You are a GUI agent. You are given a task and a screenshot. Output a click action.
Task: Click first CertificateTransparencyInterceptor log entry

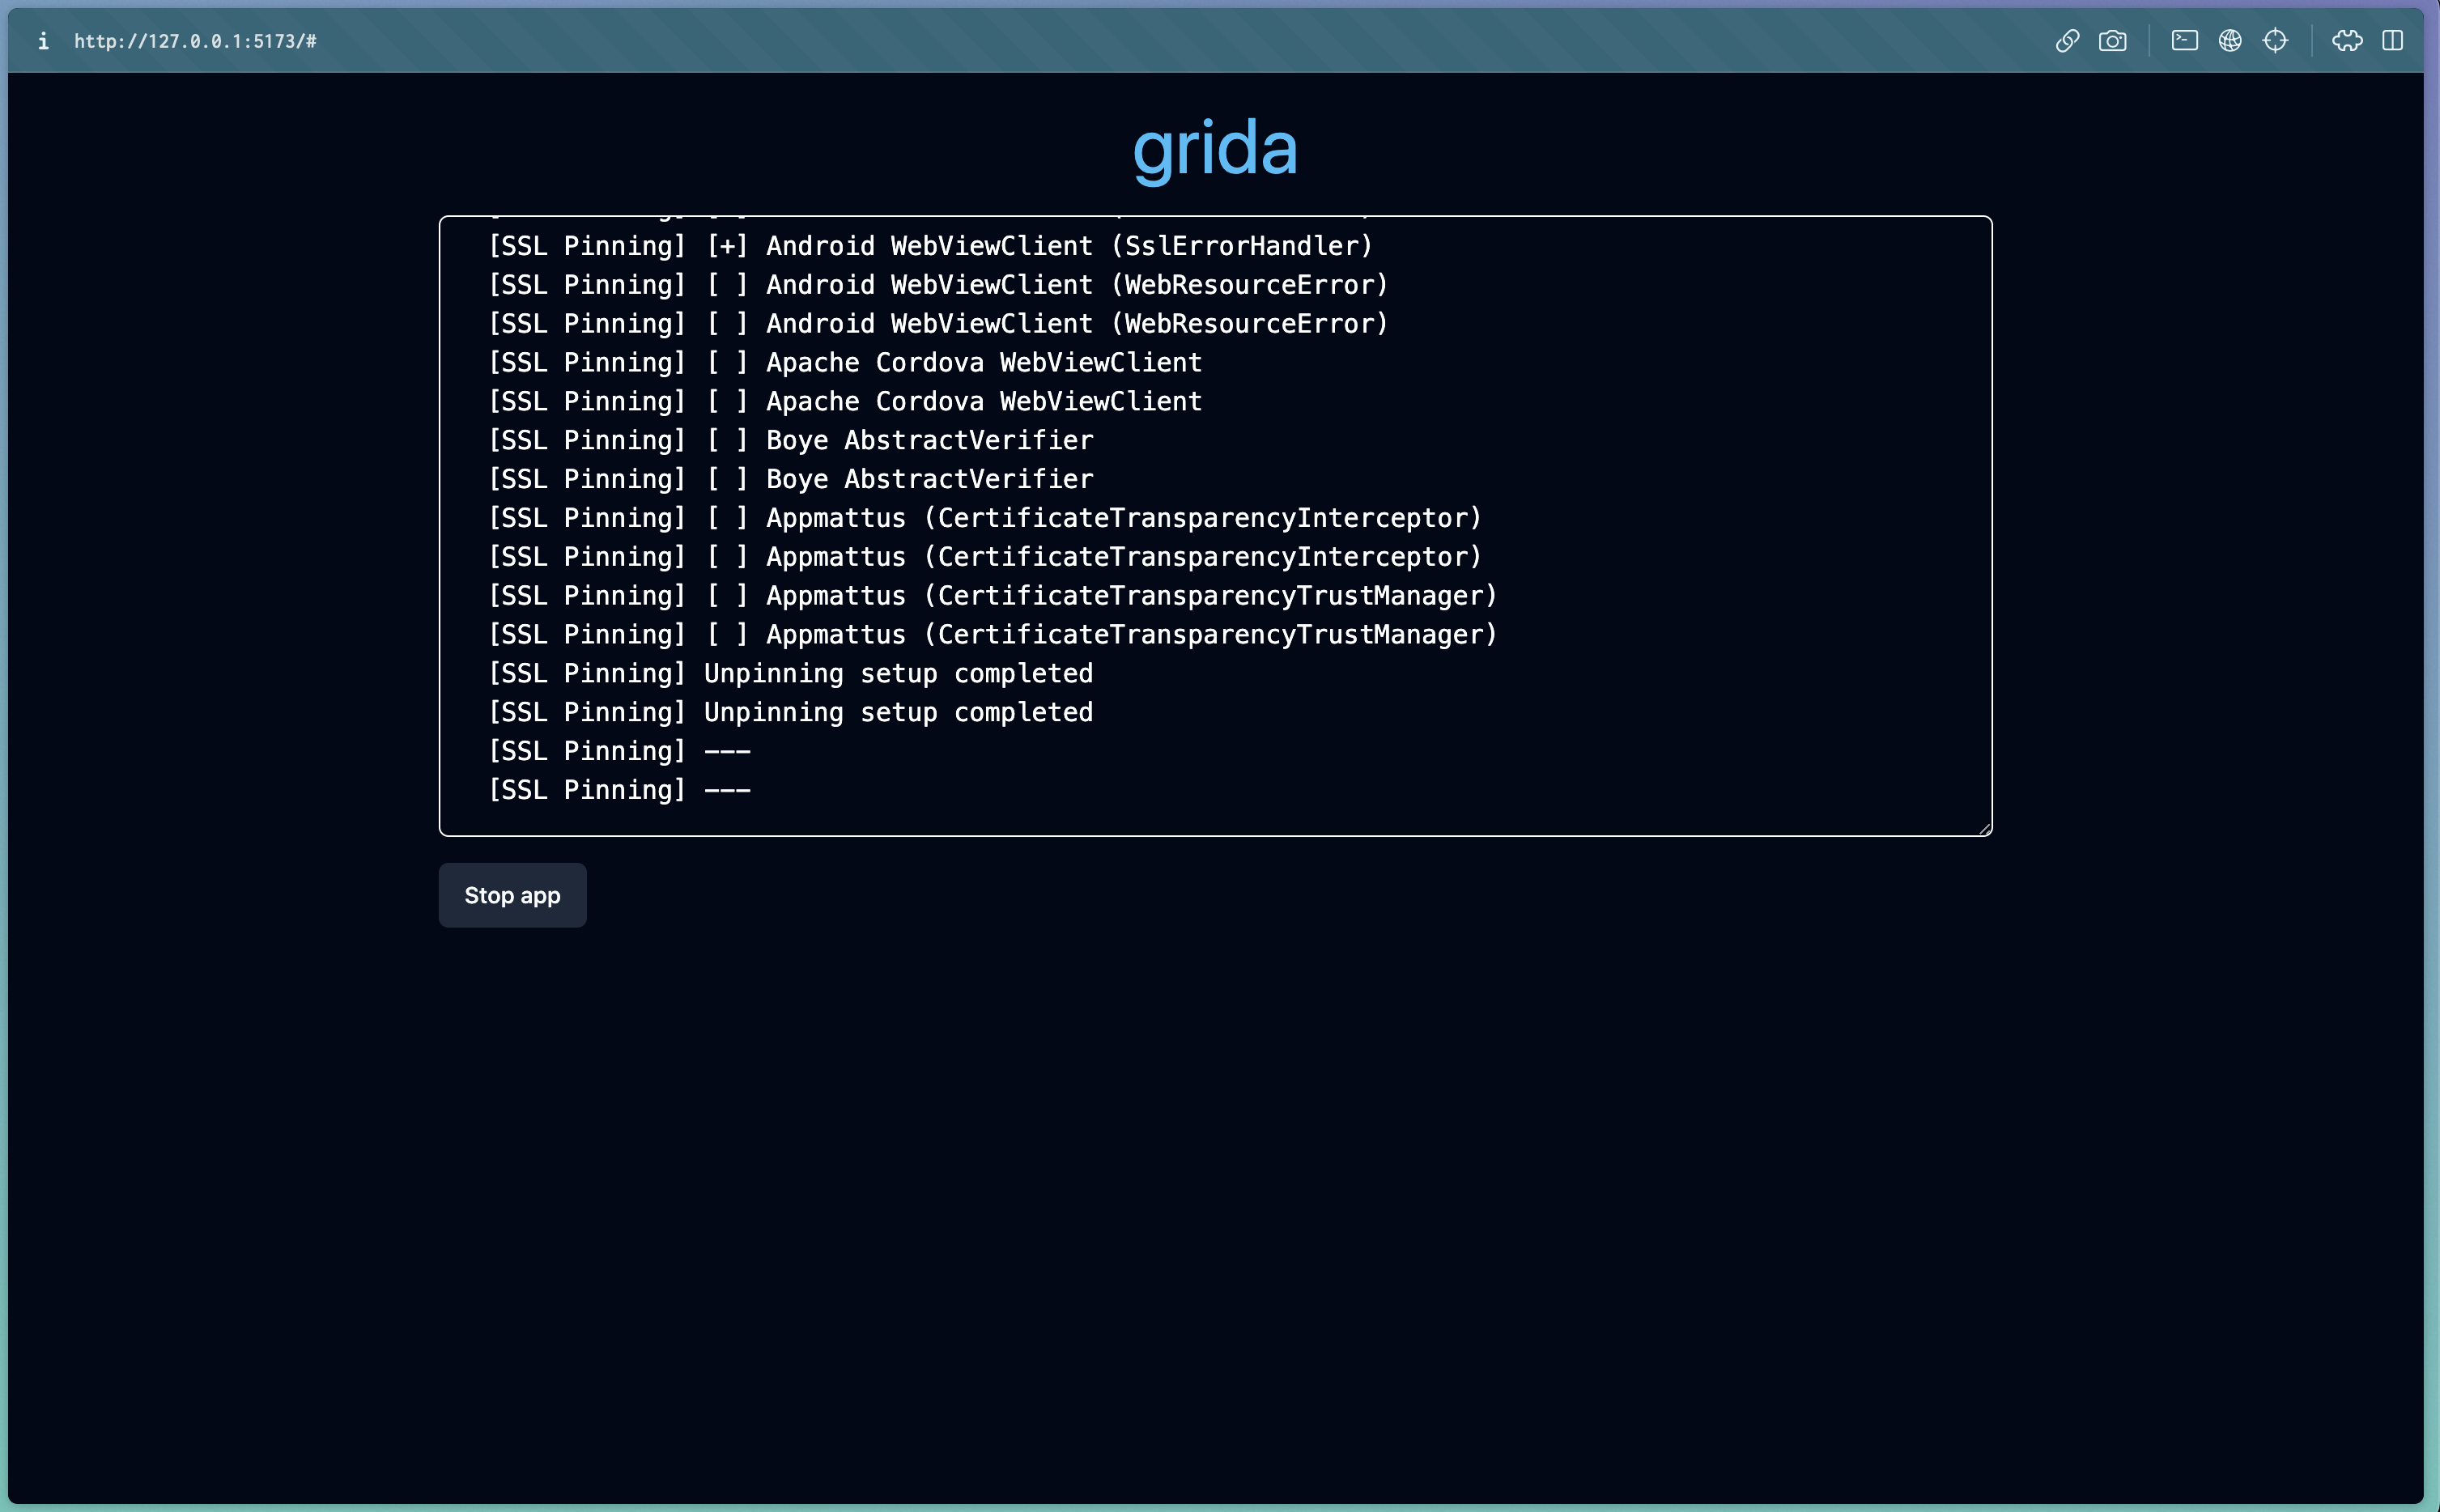984,518
